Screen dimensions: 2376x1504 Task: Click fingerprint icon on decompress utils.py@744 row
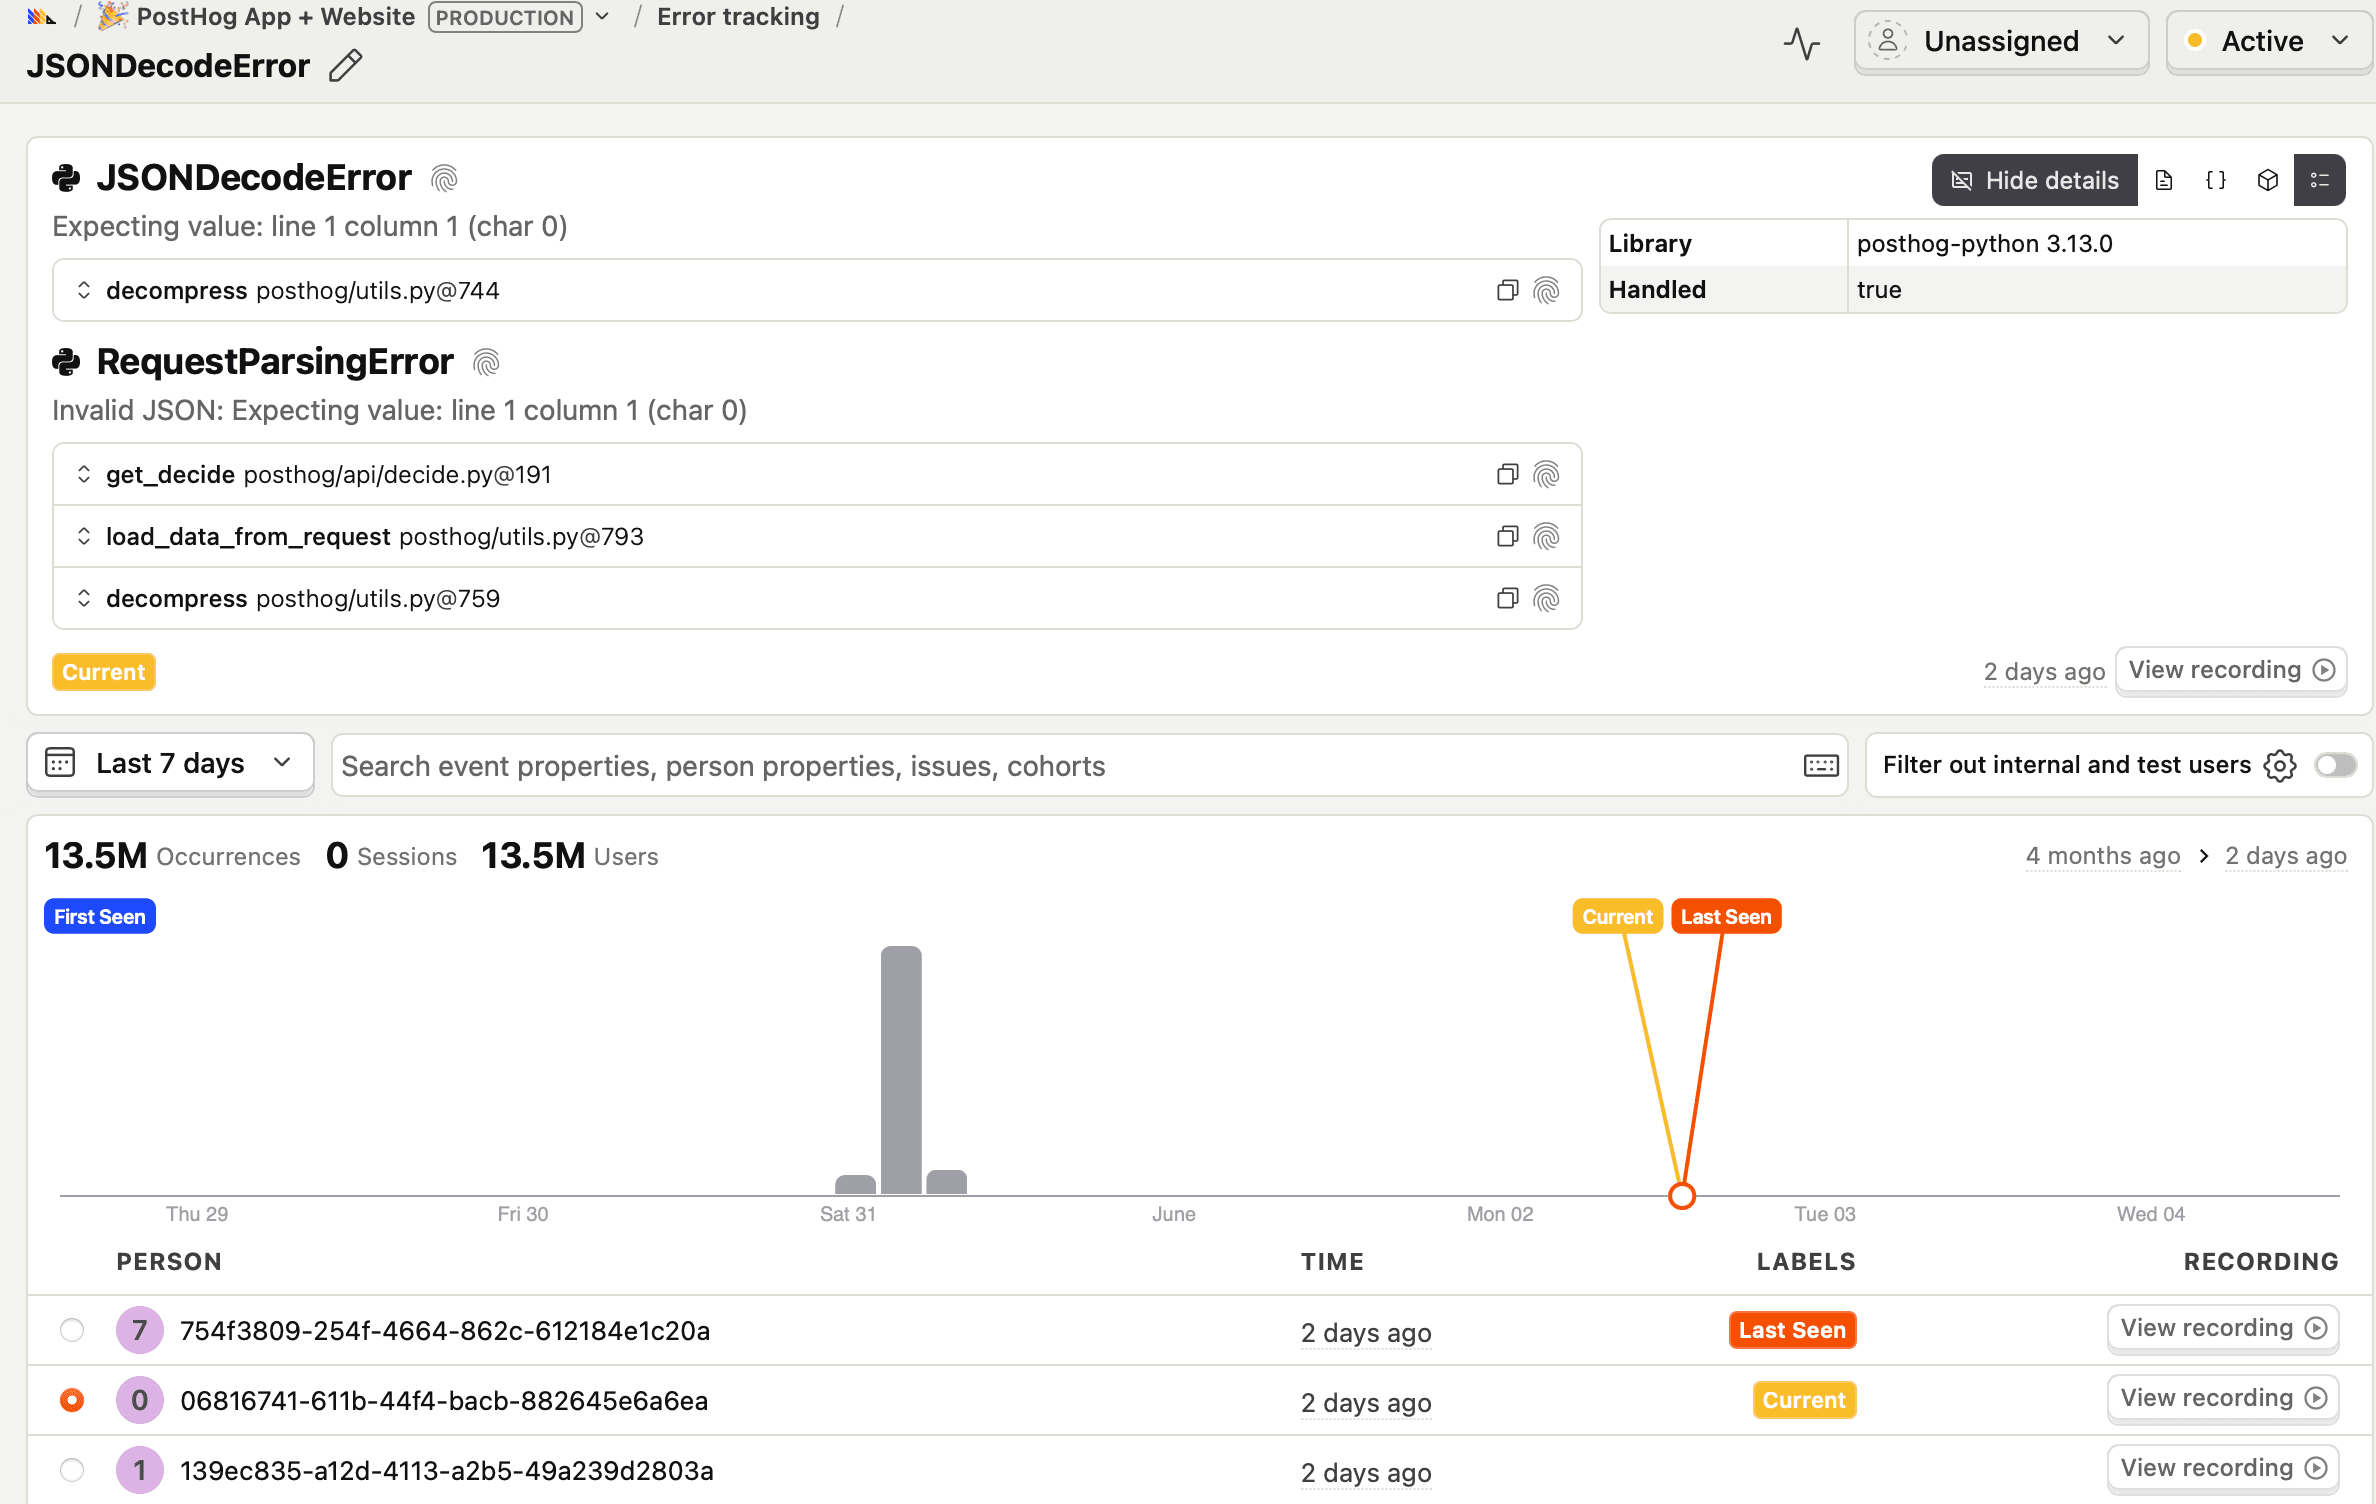pyautogui.click(x=1546, y=290)
